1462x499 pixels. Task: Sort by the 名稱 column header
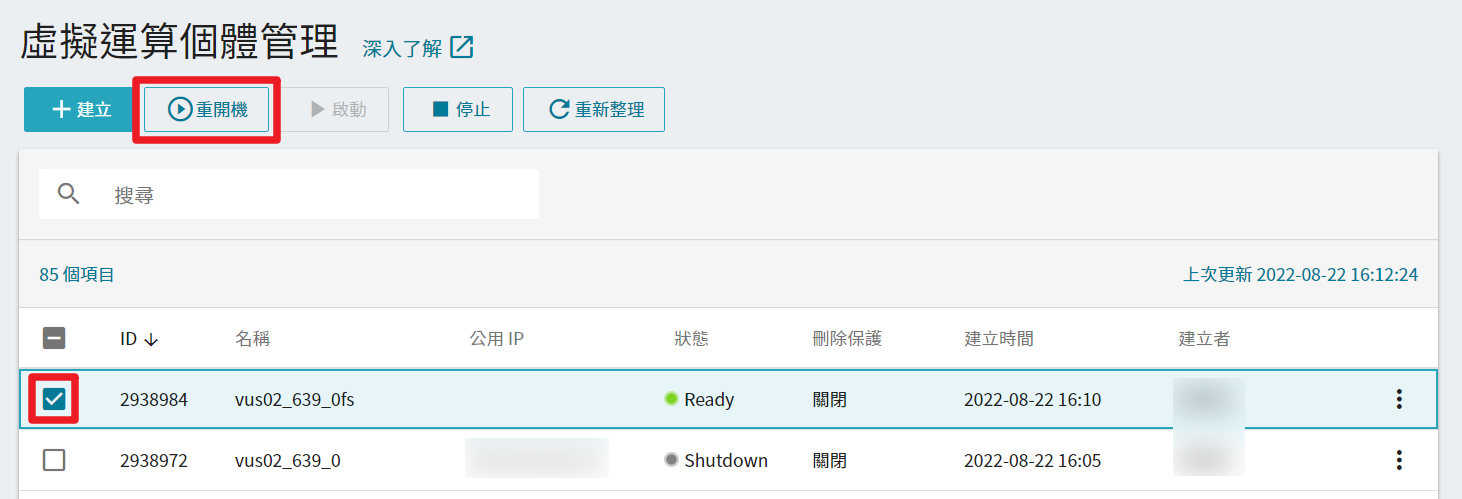point(252,339)
